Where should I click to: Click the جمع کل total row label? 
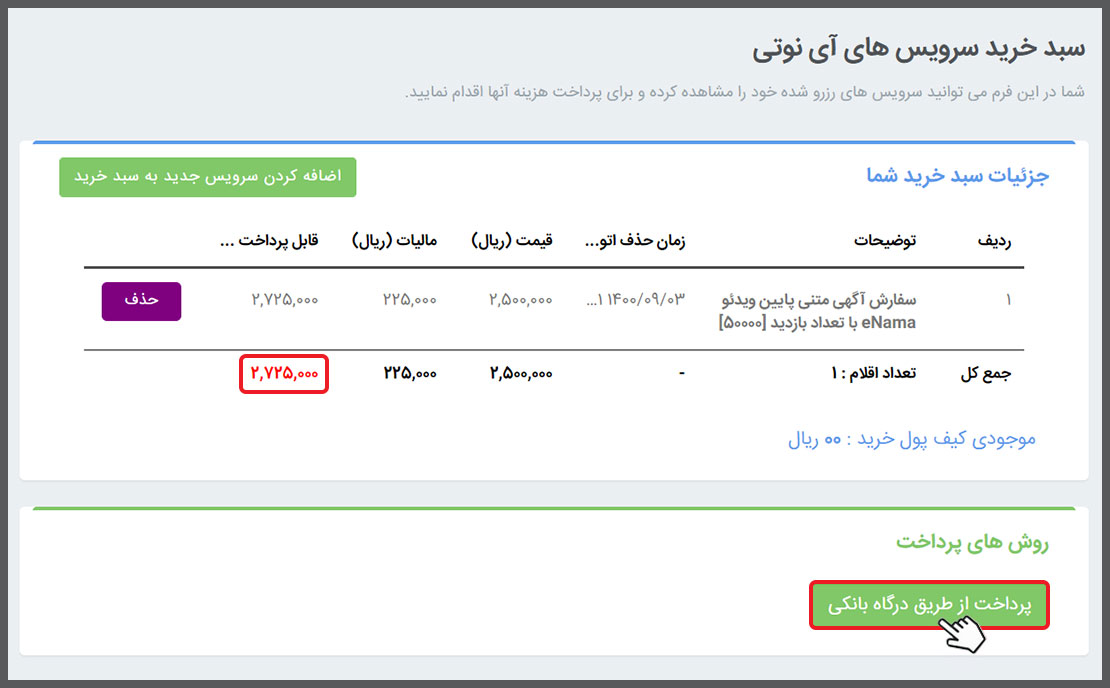(x=985, y=373)
